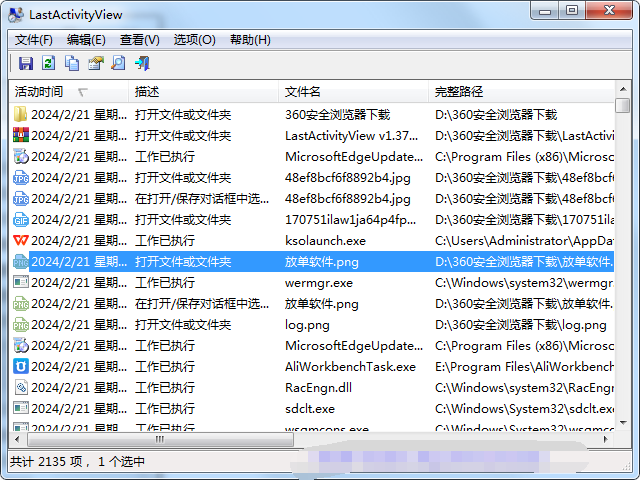Click the Exit toolbar icon
640x480 pixels.
coord(142,63)
